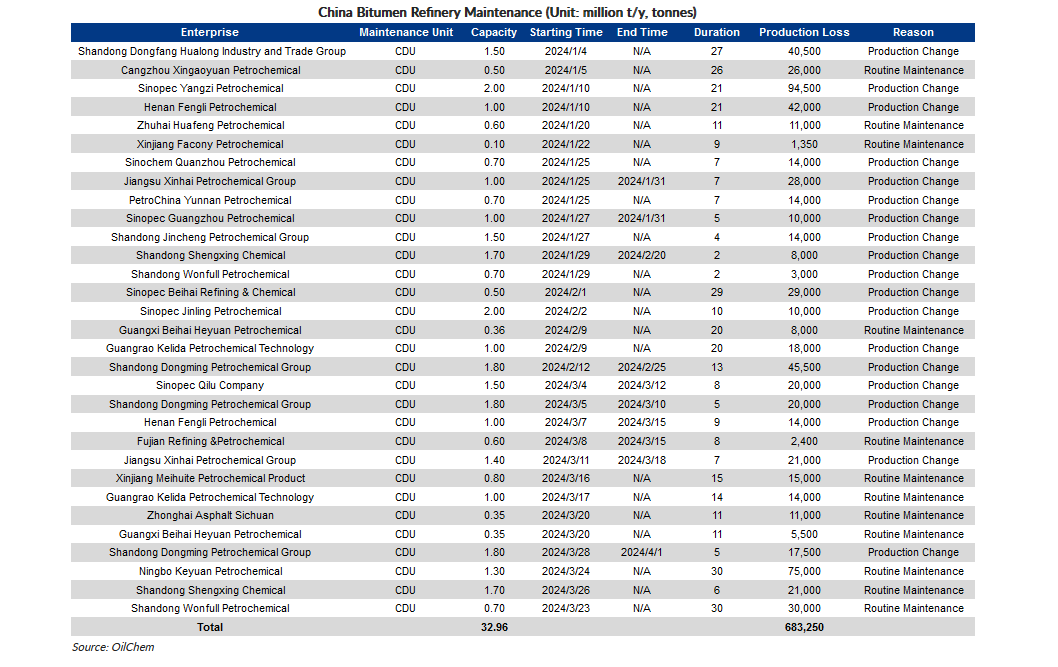Click the production loss value 45,500

[804, 368]
